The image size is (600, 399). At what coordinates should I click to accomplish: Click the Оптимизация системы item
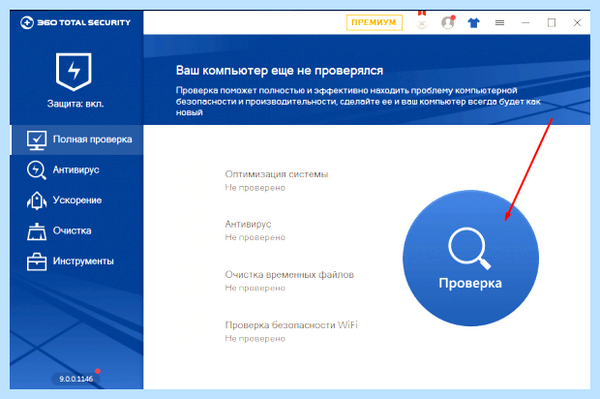pos(276,174)
